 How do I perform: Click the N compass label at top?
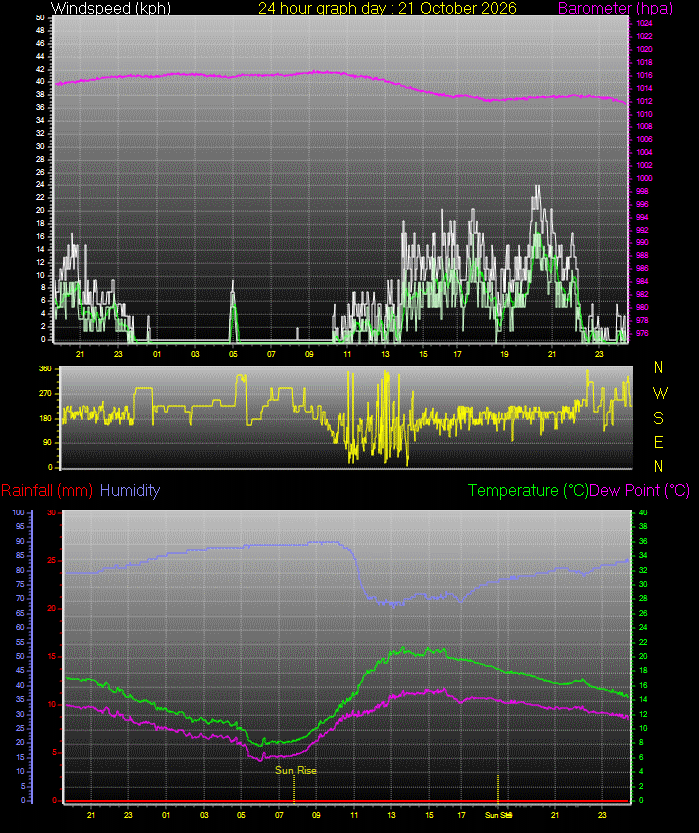(x=658, y=367)
